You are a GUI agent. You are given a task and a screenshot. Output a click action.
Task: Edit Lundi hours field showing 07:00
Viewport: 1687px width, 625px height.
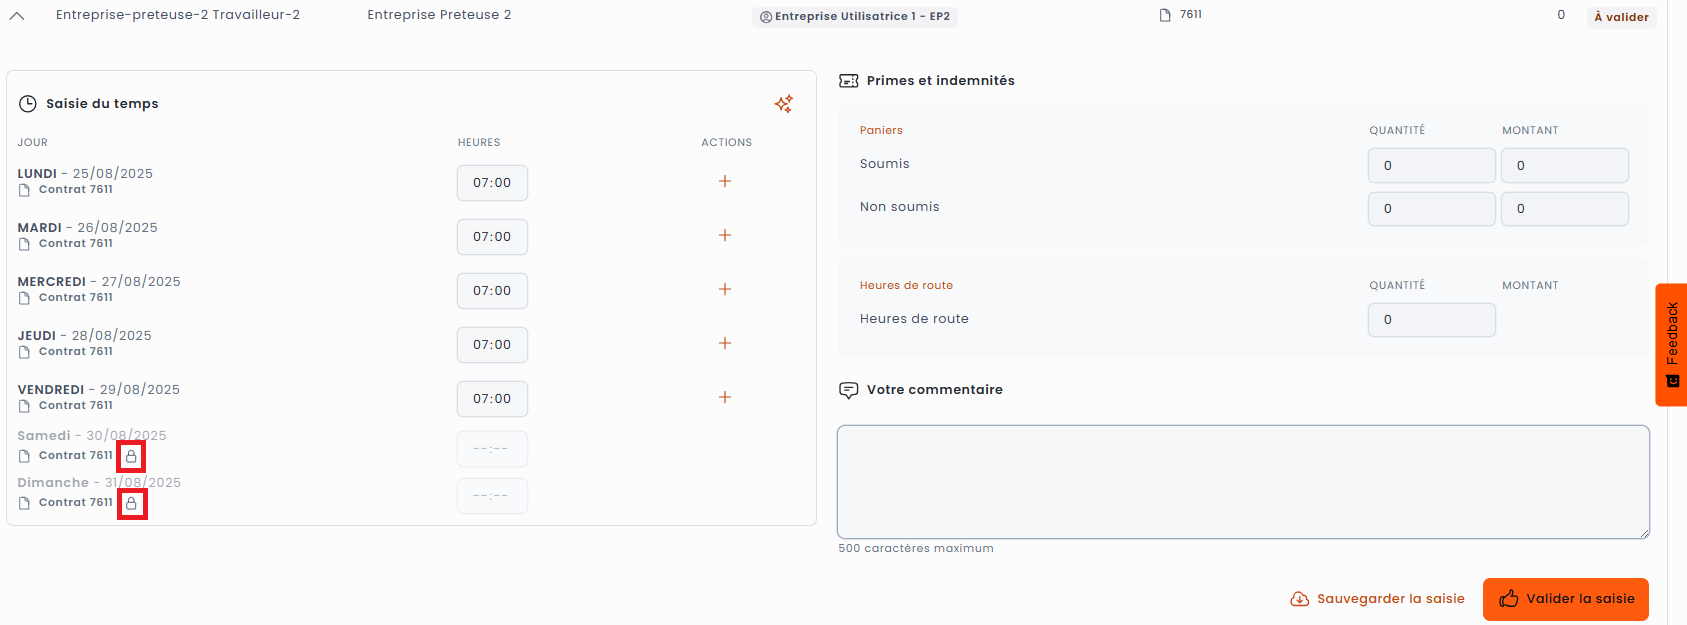click(492, 183)
